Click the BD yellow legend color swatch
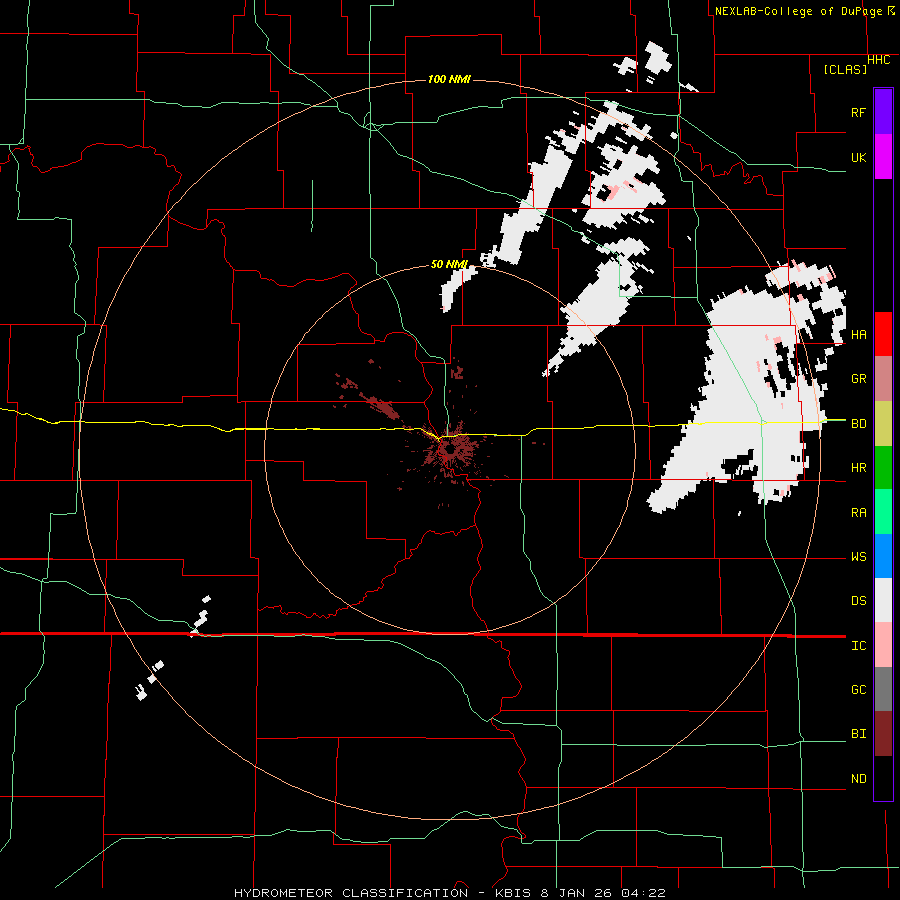The height and width of the screenshot is (900, 900). pos(883,424)
